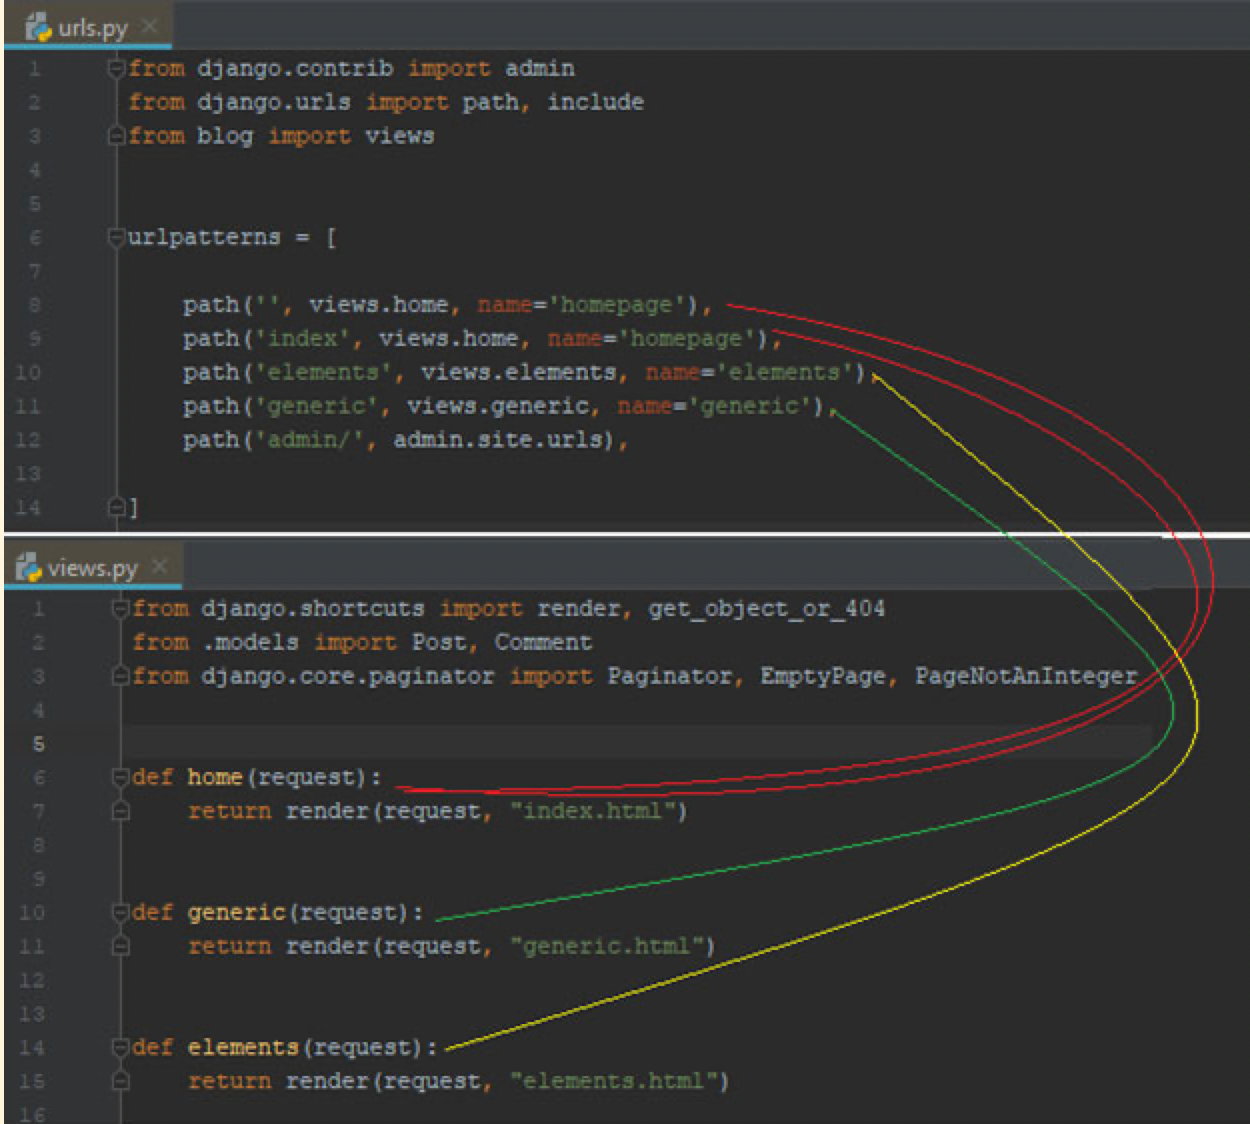
Task: Click the fold end marker beside the return rendering elements.html
Action: [120, 1081]
